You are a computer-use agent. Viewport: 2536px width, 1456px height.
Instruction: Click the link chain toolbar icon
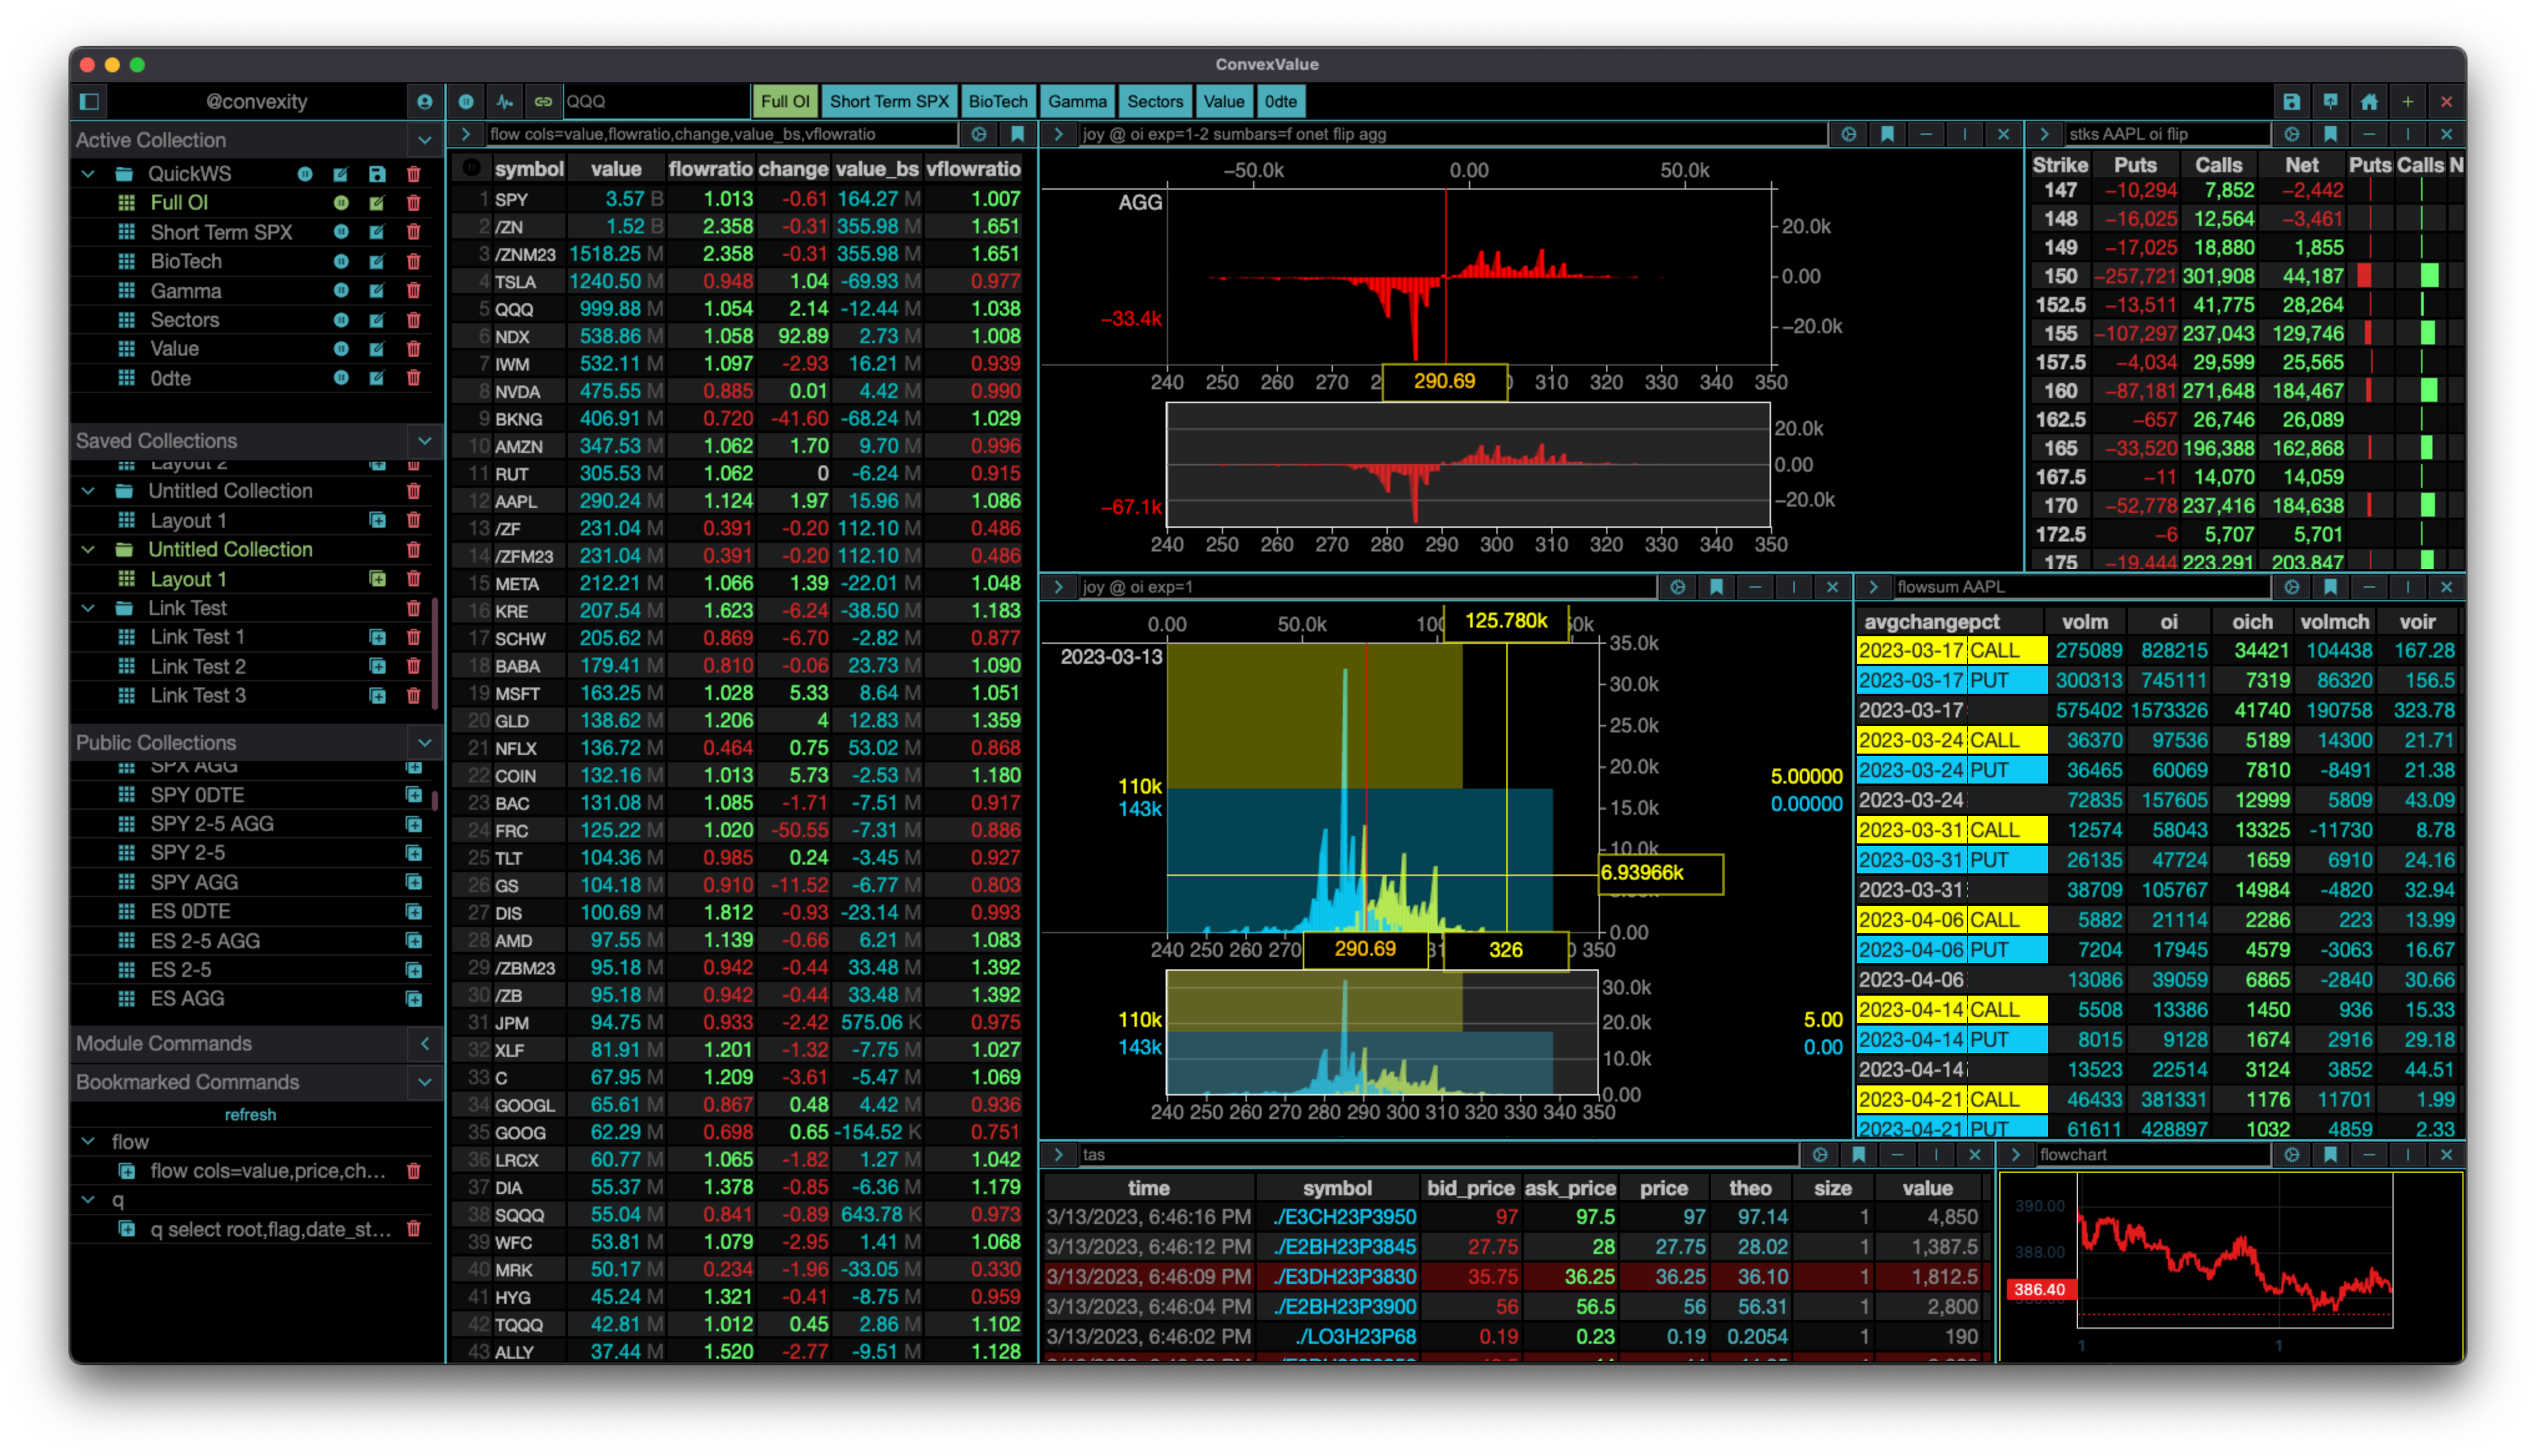click(x=543, y=101)
